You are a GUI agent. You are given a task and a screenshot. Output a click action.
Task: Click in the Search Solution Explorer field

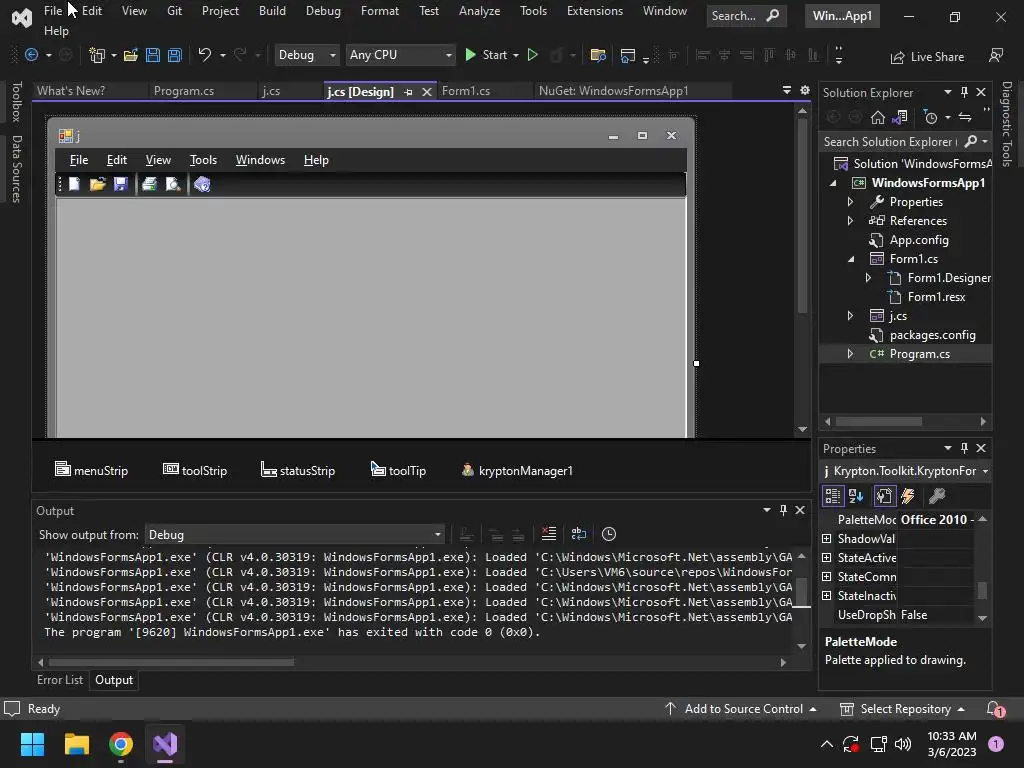click(x=891, y=142)
